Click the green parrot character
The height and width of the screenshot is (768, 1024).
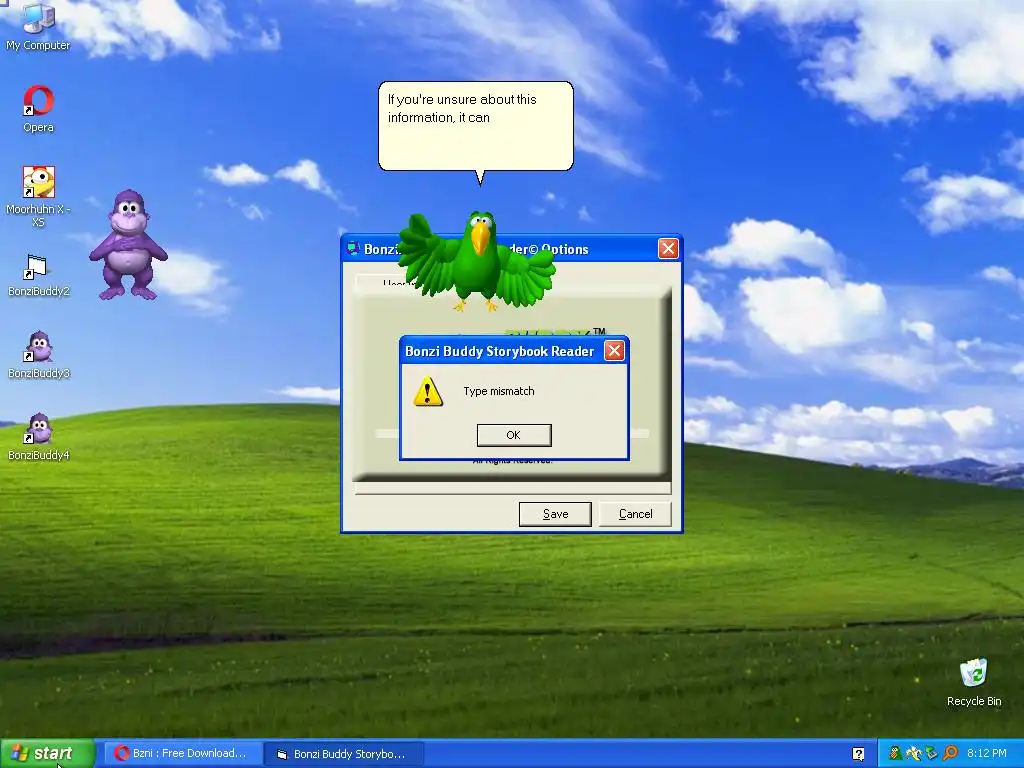(x=479, y=261)
